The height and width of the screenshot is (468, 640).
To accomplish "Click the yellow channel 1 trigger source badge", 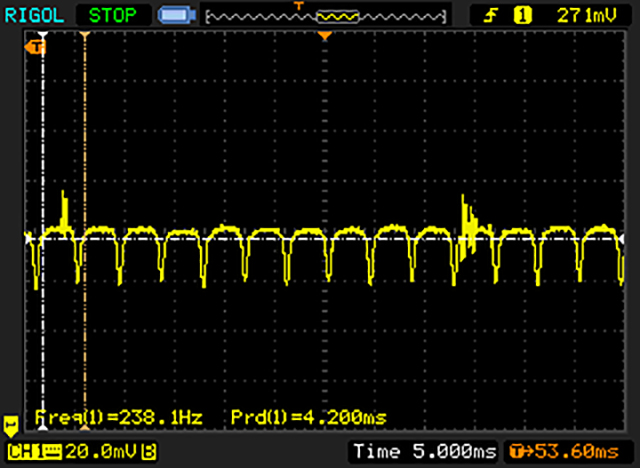I will coord(522,16).
